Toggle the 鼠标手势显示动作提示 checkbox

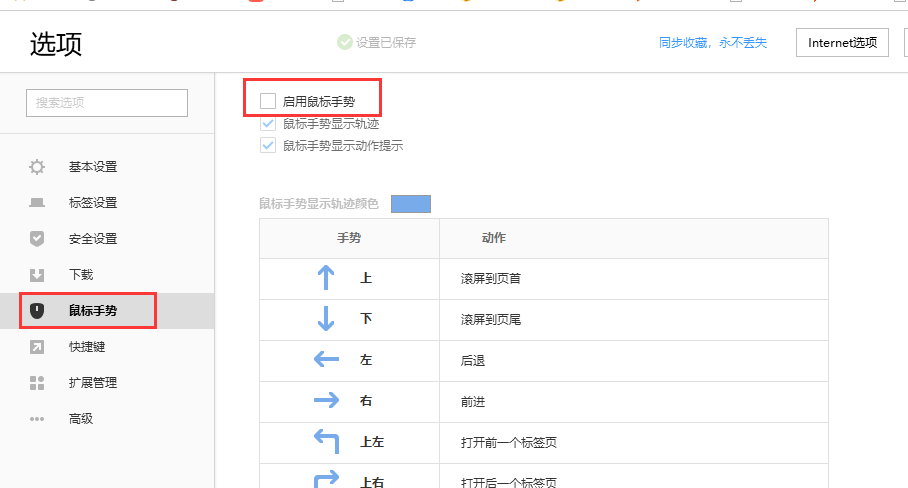268,146
